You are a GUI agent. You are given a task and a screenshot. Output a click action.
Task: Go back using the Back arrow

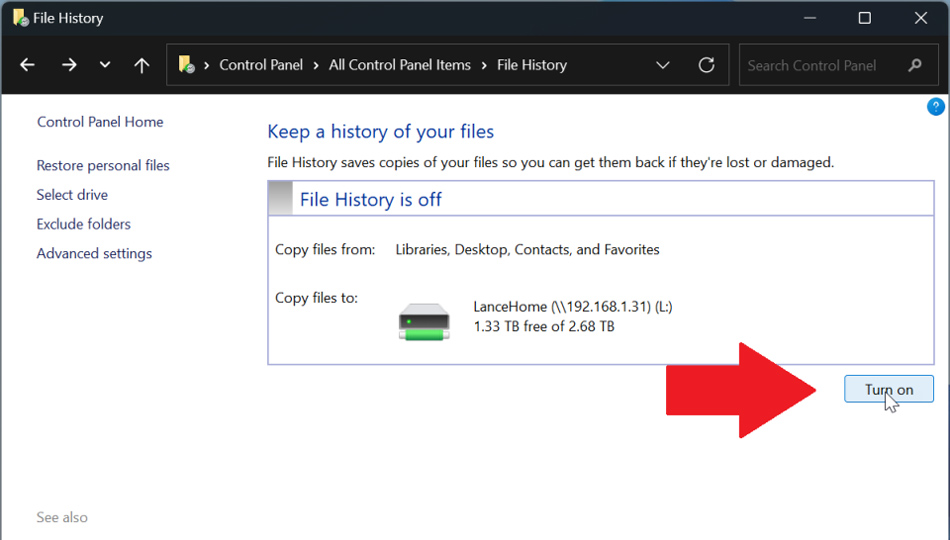27,65
